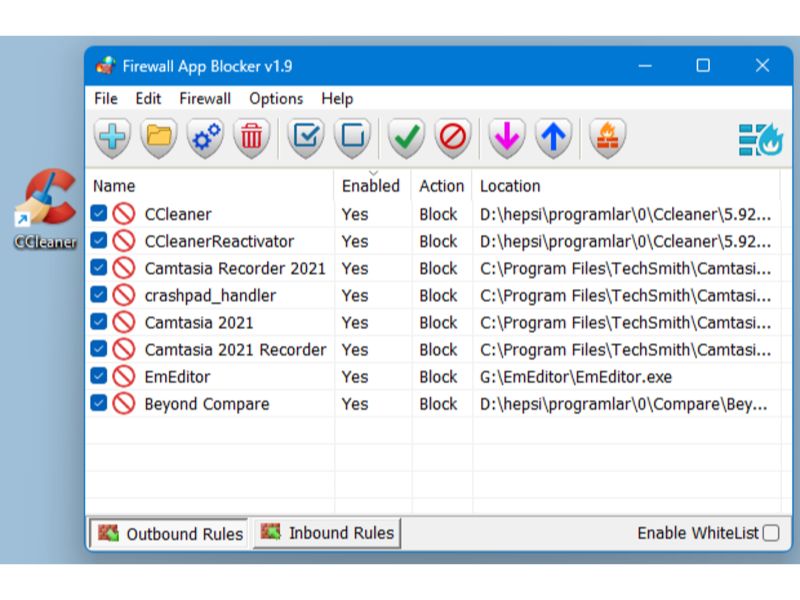Click Yes enabled cell in CCleaner row
Screen dimensions: 800x600
coord(355,214)
